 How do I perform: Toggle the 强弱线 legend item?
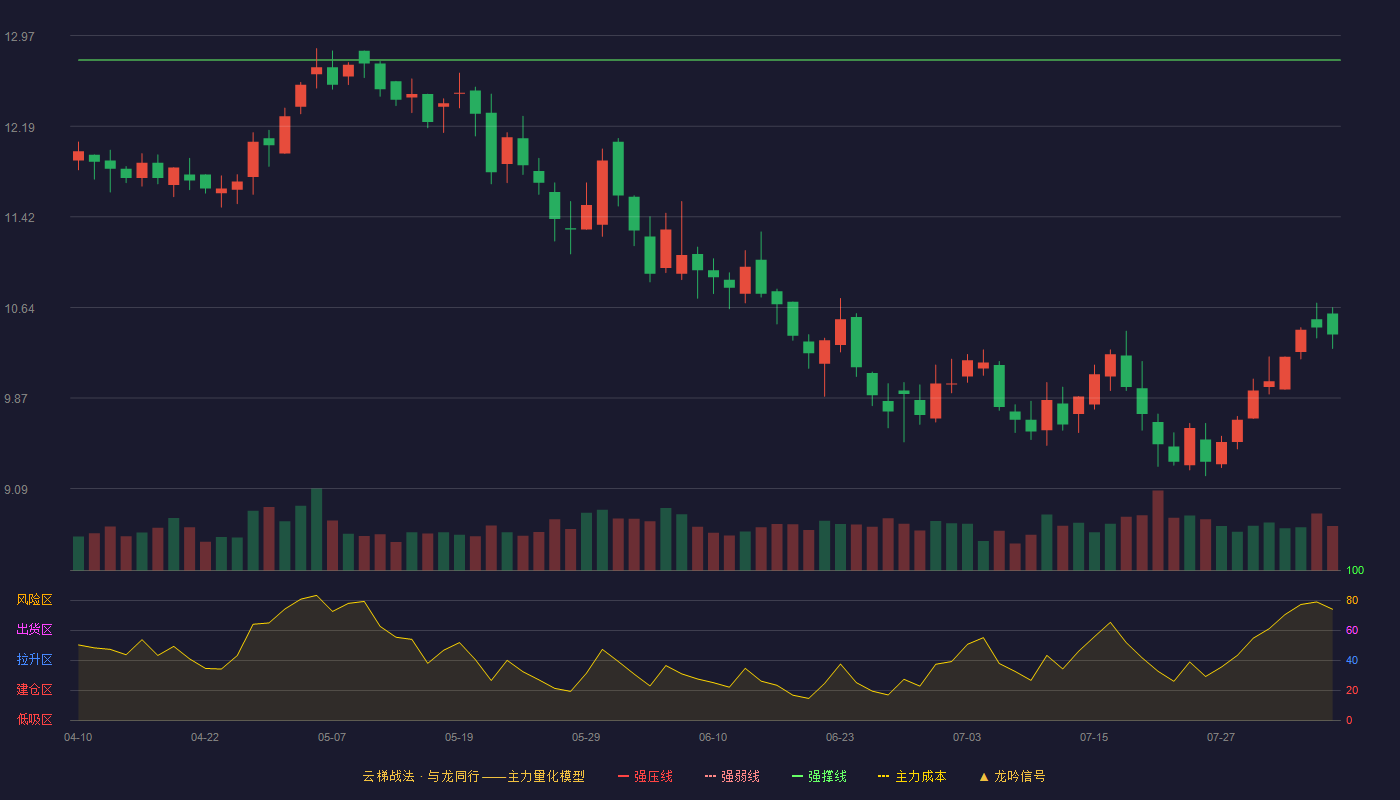pyautogui.click(x=732, y=776)
